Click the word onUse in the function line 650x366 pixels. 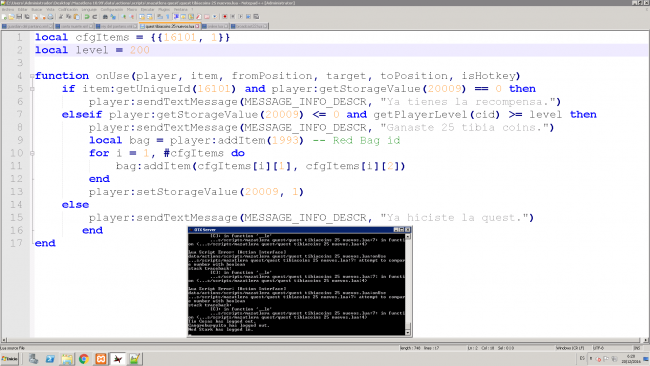tap(112, 76)
